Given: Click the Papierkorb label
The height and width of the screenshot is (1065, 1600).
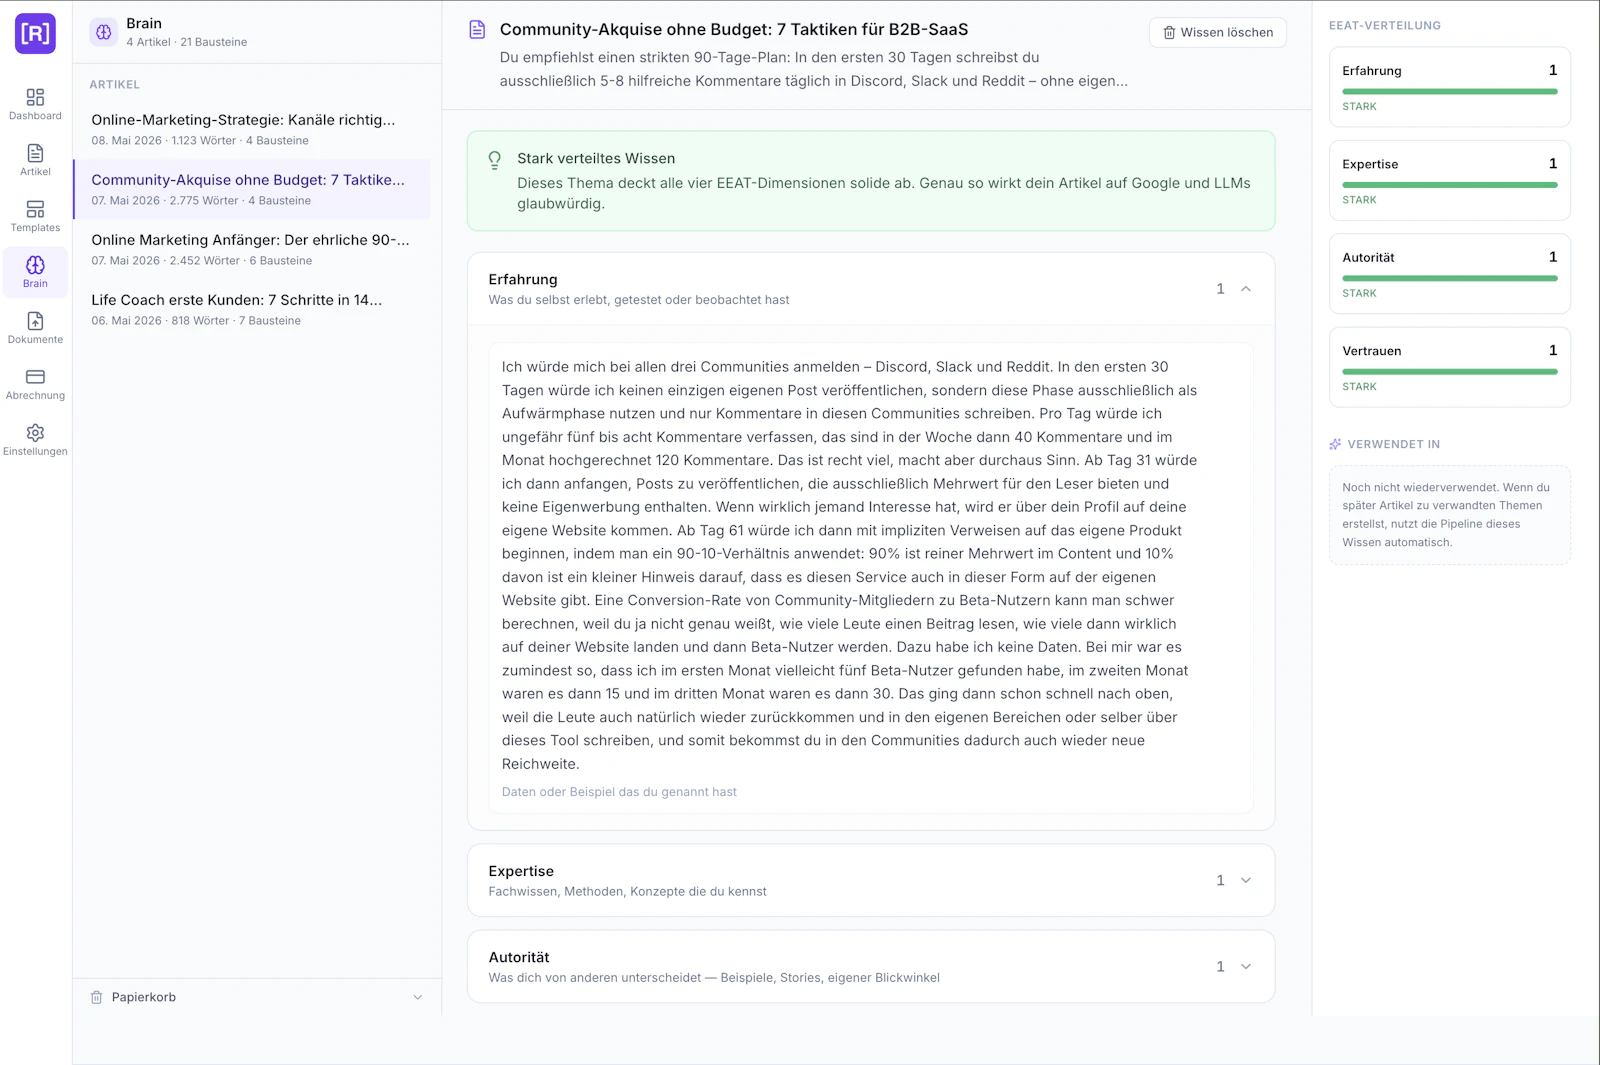Looking at the screenshot, I should tap(144, 997).
